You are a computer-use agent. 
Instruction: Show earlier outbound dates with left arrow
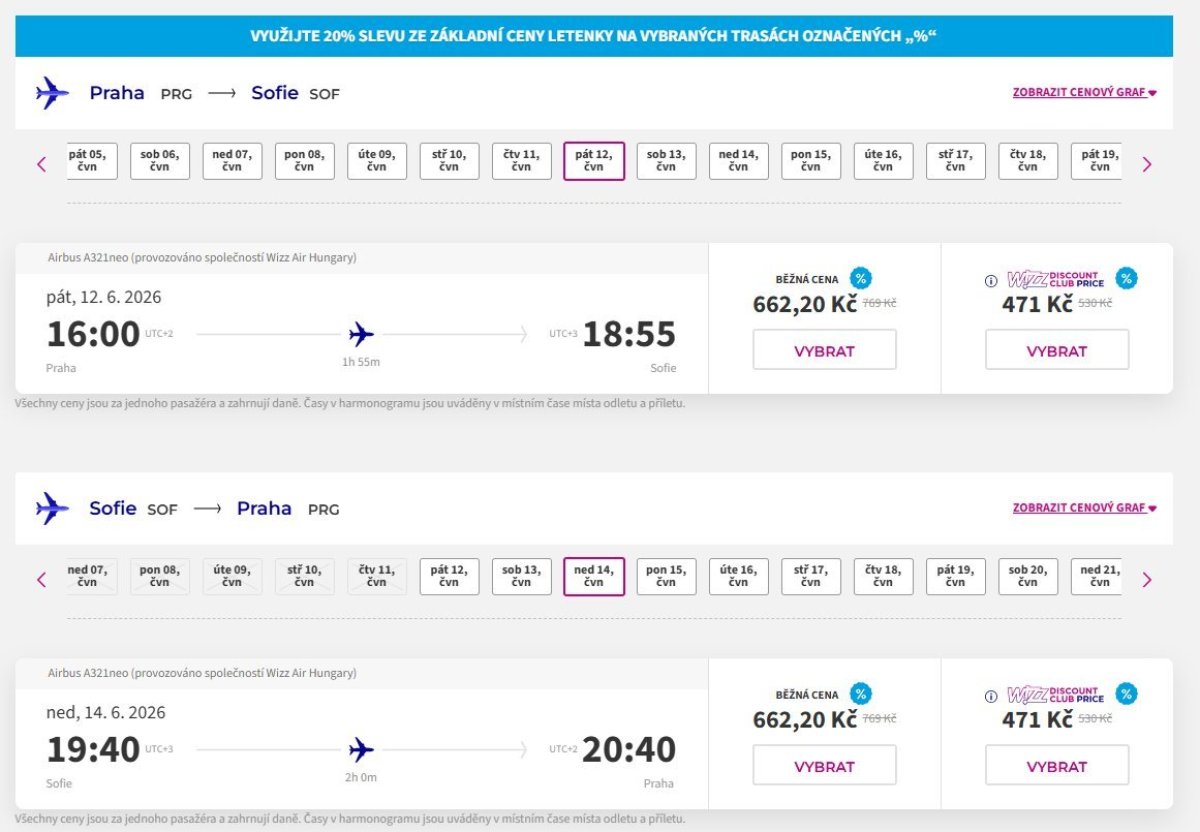click(41, 164)
